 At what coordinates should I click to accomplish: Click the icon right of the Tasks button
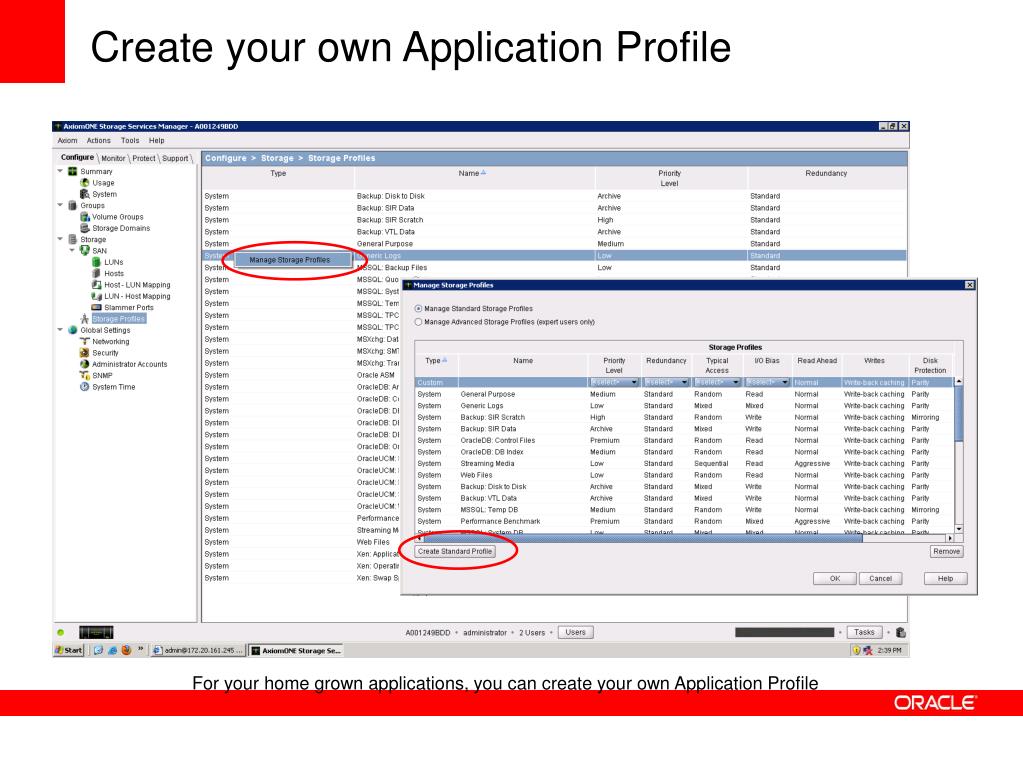pos(901,632)
